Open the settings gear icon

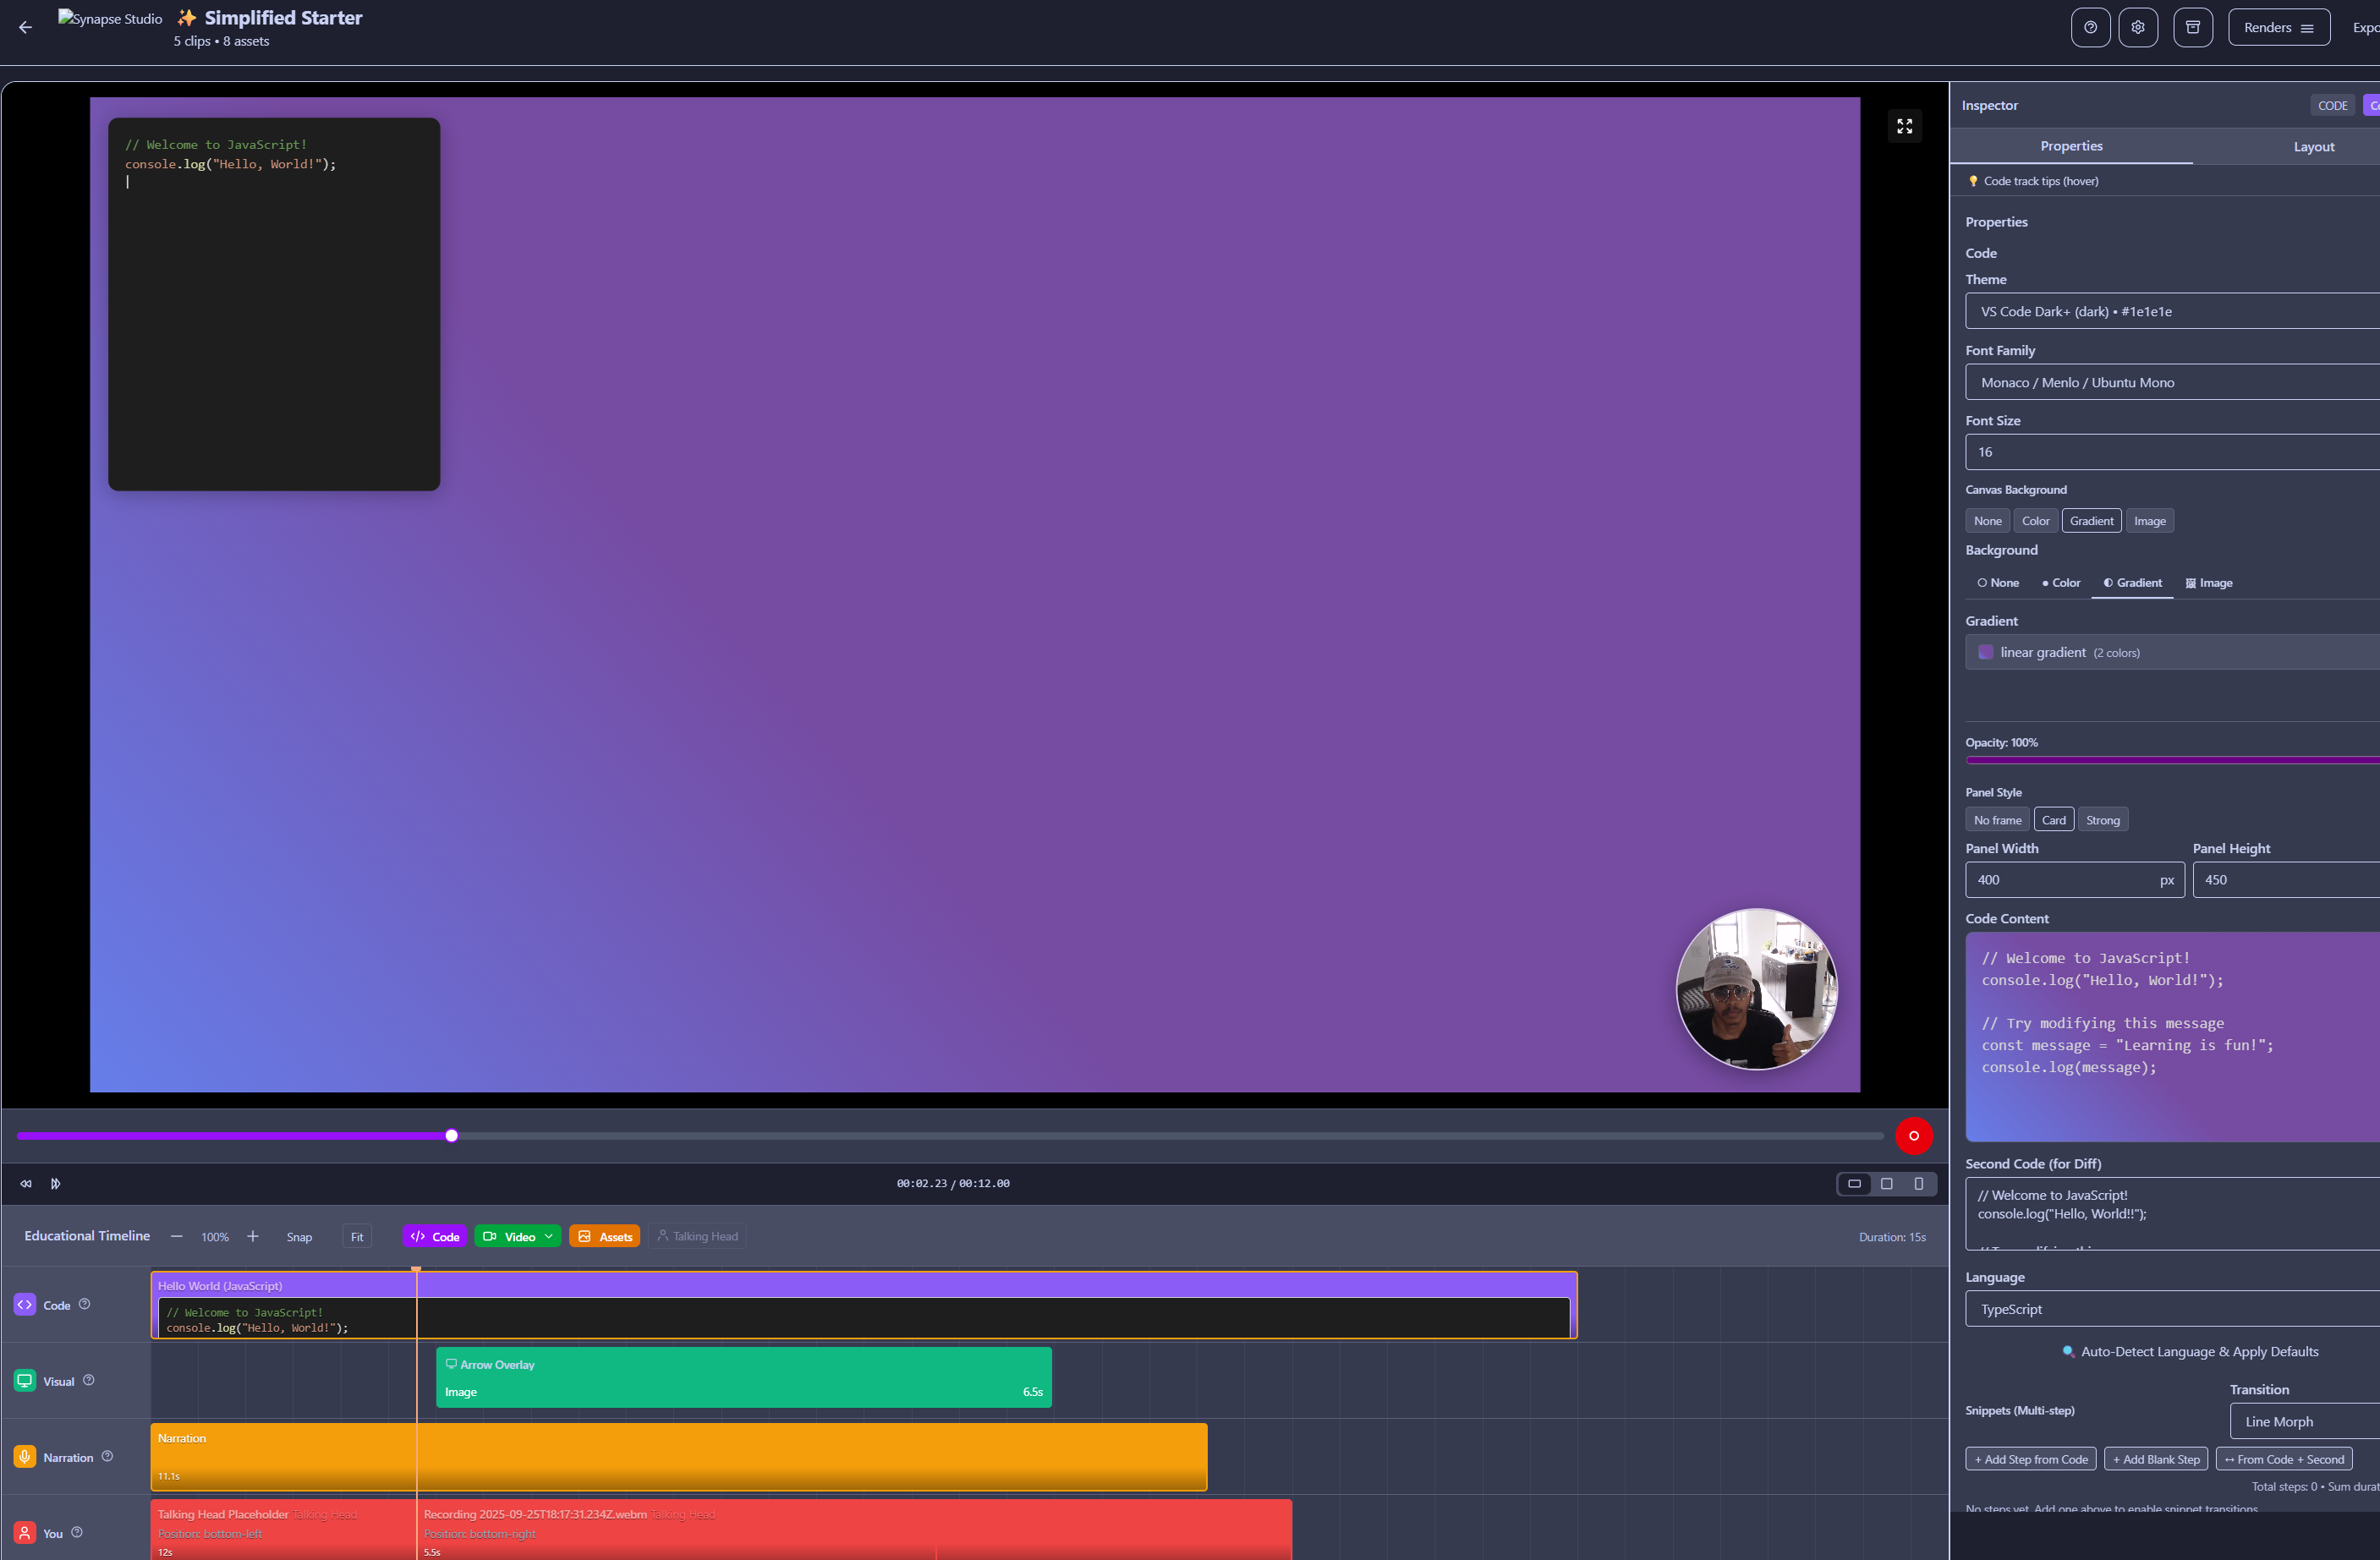2137,28
